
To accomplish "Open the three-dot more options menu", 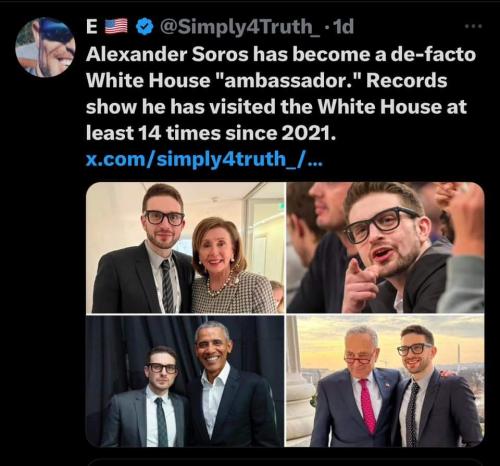I will tap(474, 26).
